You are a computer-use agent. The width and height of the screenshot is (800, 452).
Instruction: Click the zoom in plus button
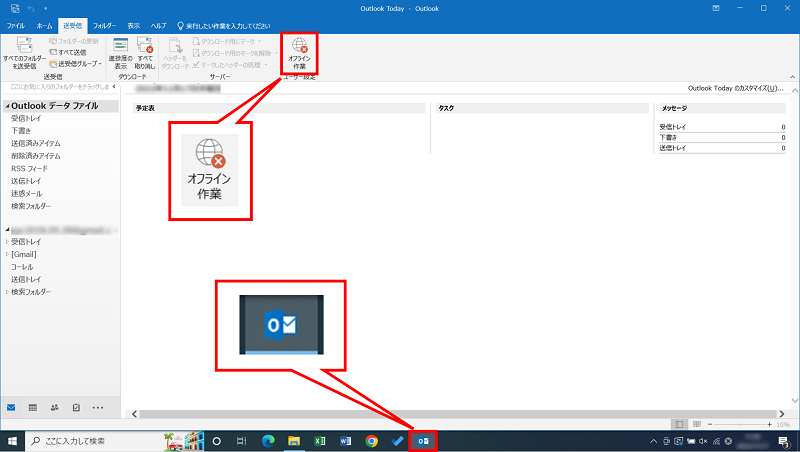[x=769, y=424]
